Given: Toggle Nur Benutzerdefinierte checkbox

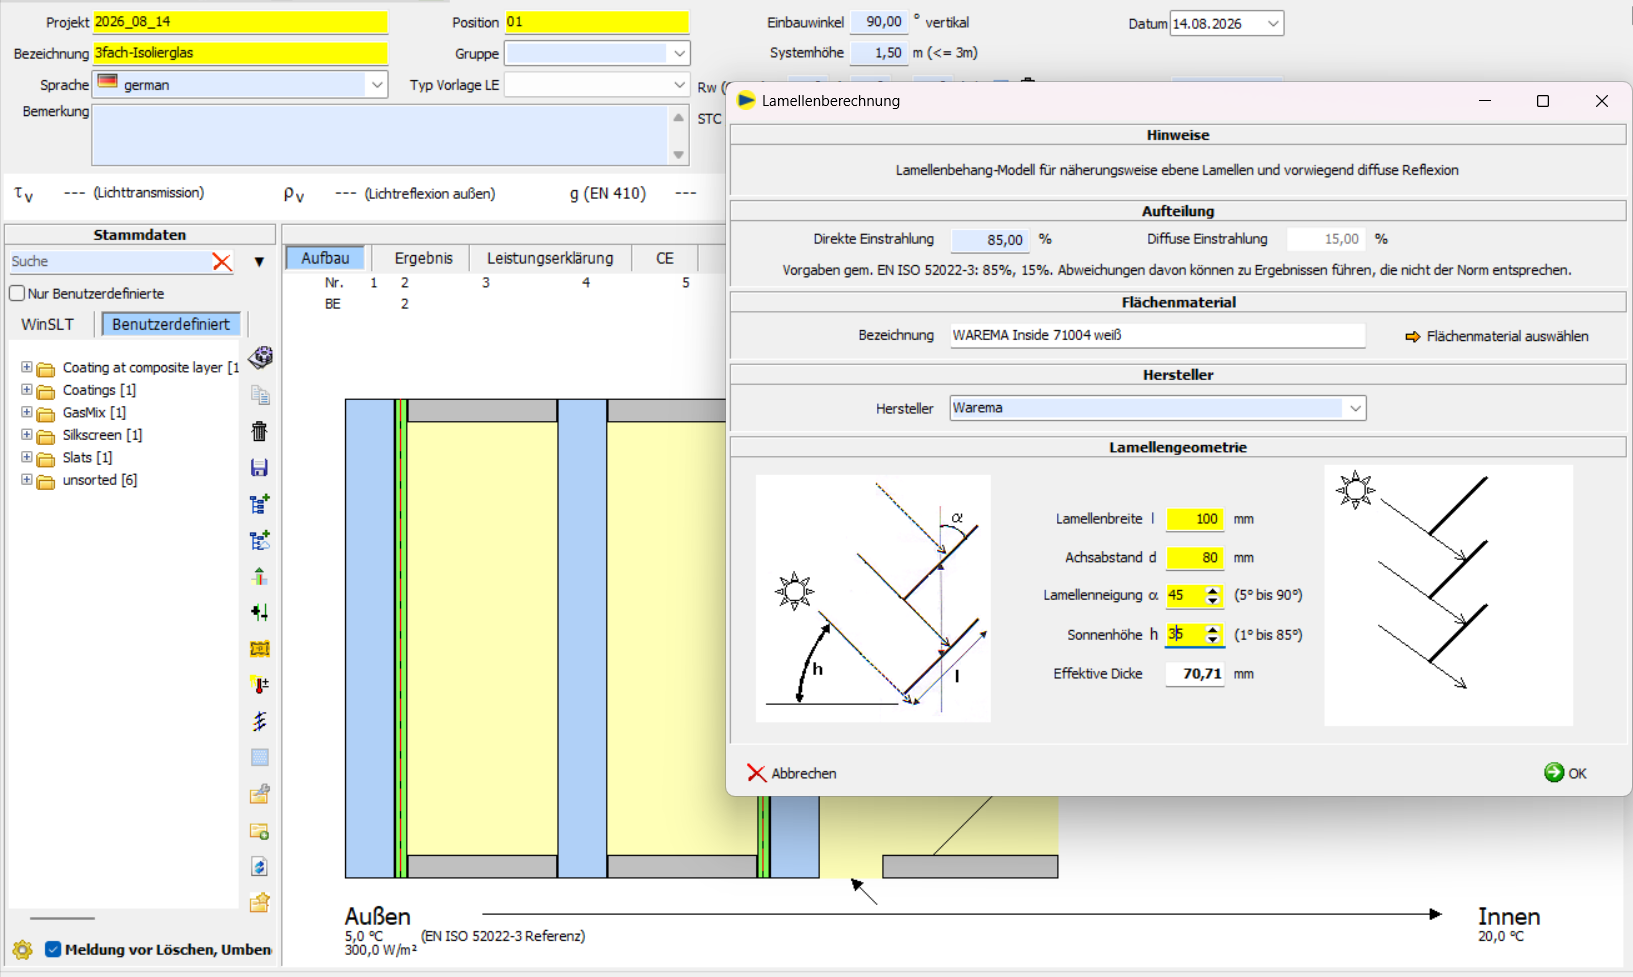Looking at the screenshot, I should coord(17,293).
